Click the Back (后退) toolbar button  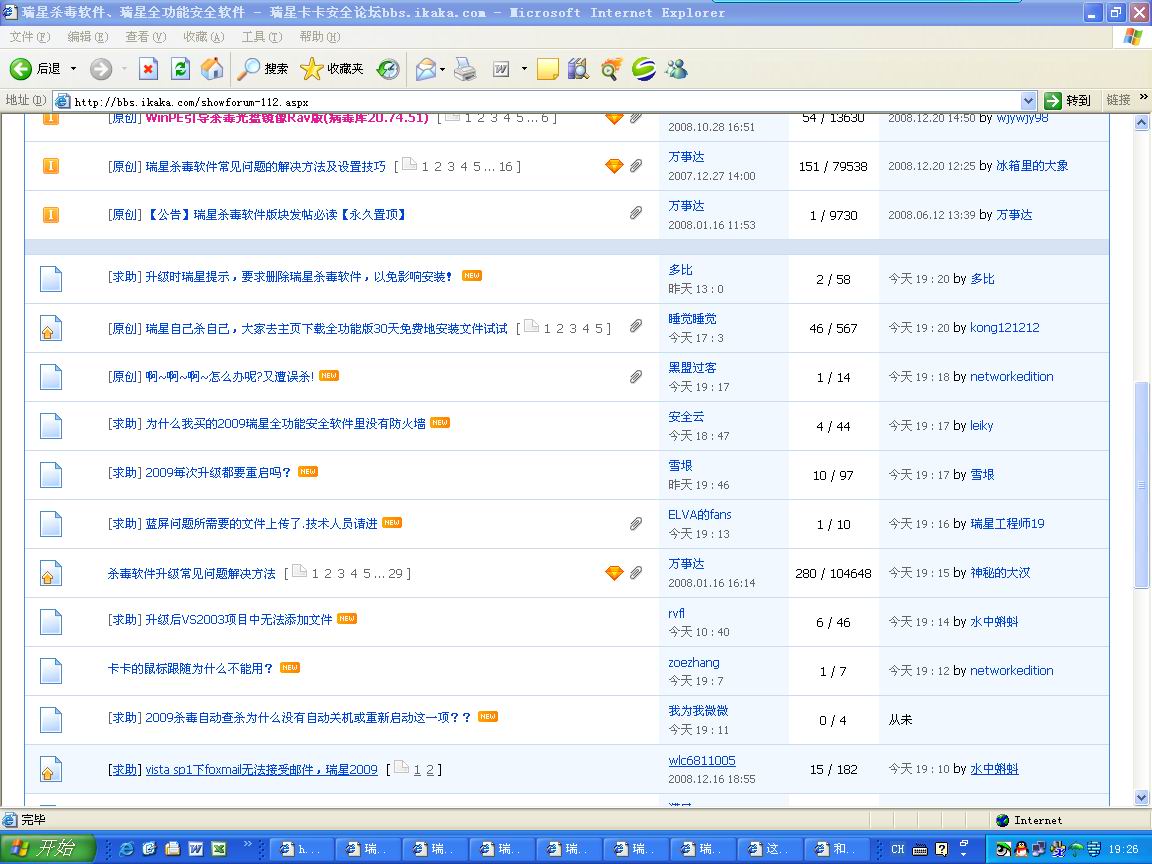pyautogui.click(x=36, y=69)
